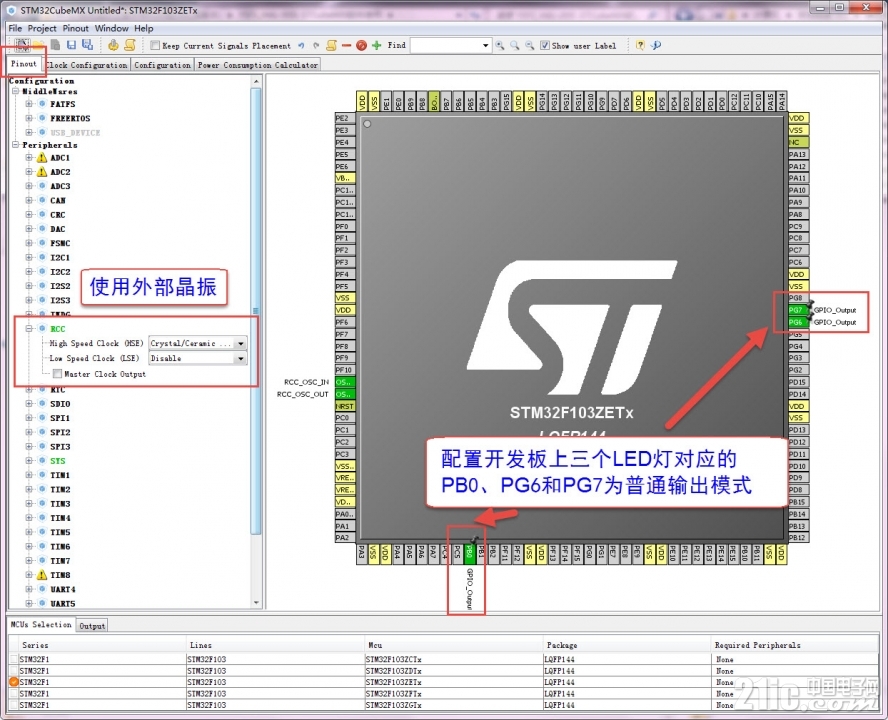Click the Generate Report icon
This screenshot has height=720, width=888.
coord(130,45)
